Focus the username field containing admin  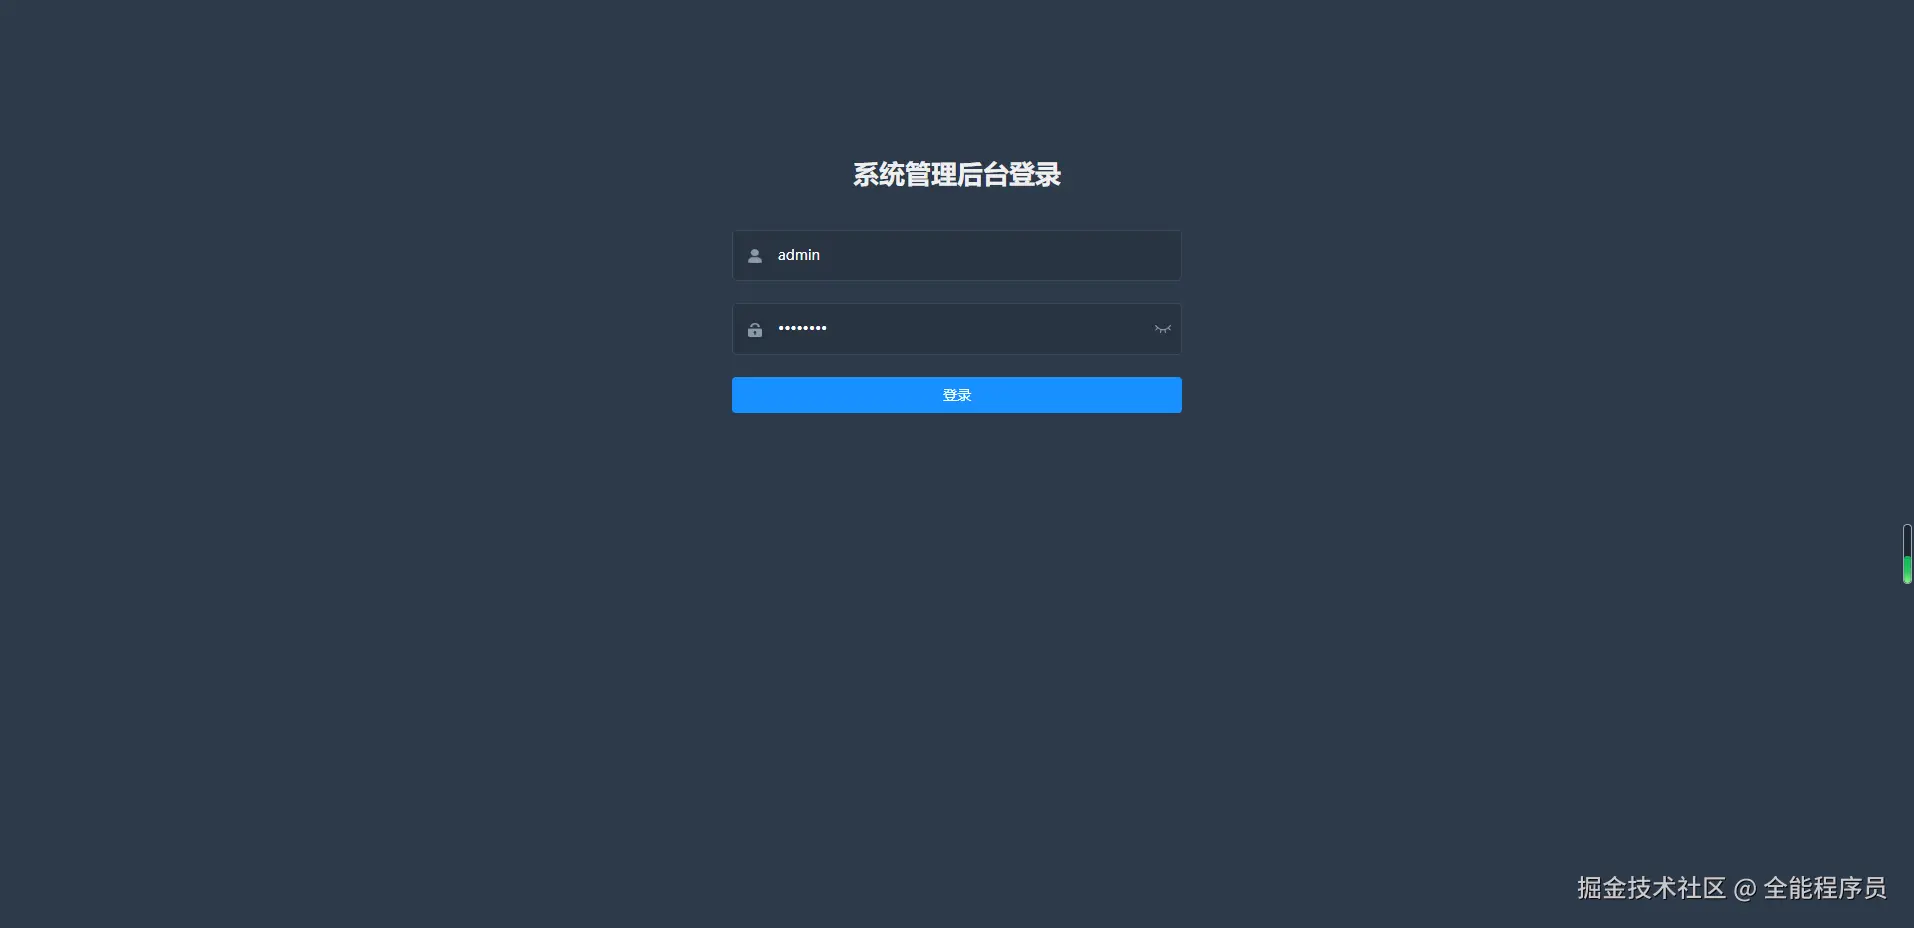coord(957,256)
